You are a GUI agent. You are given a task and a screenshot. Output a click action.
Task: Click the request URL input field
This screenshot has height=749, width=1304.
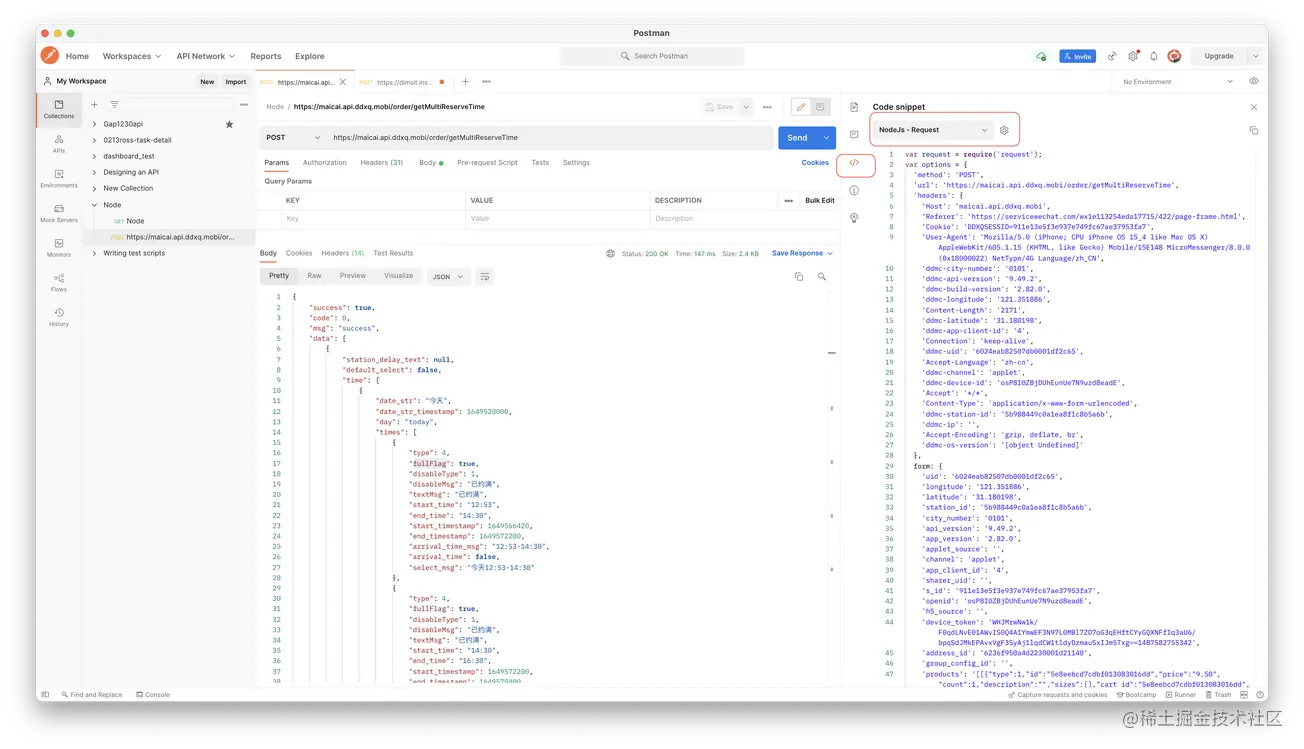pyautogui.click(x=550, y=138)
